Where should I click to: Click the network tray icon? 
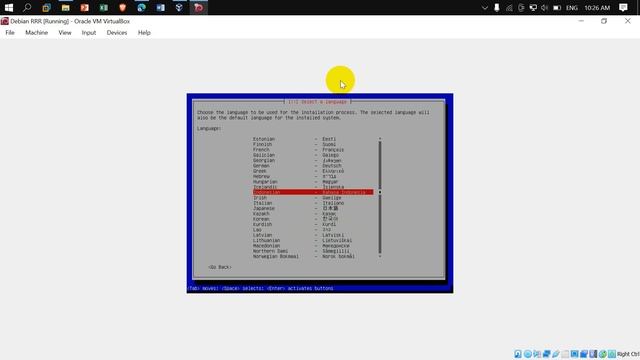[533, 7]
